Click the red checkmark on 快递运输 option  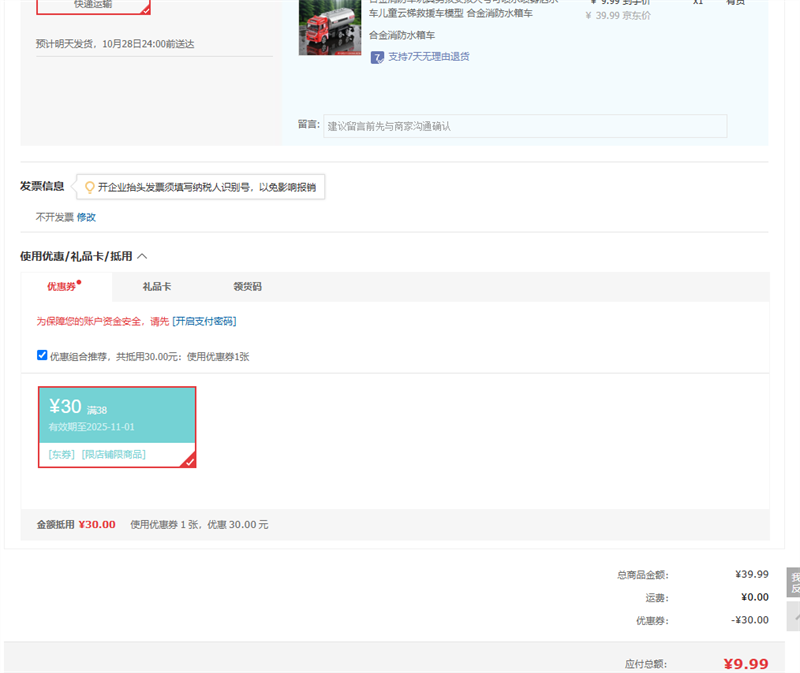[x=145, y=10]
